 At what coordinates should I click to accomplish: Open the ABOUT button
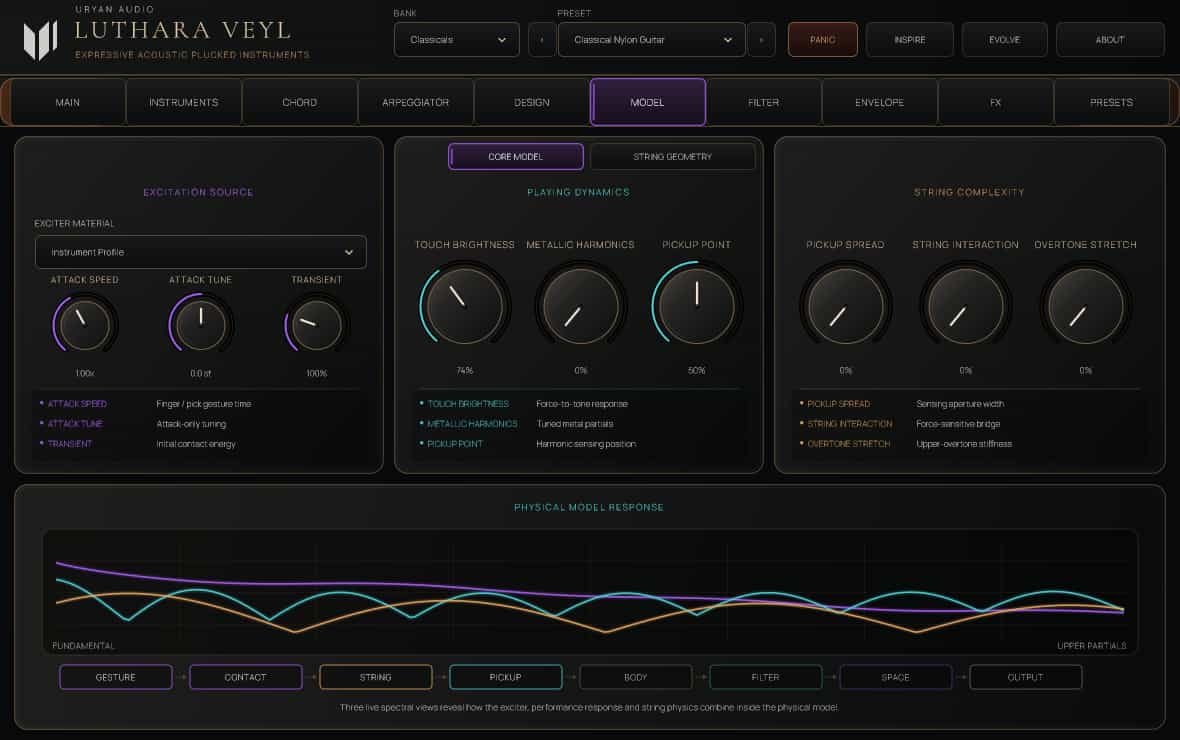(x=1110, y=40)
